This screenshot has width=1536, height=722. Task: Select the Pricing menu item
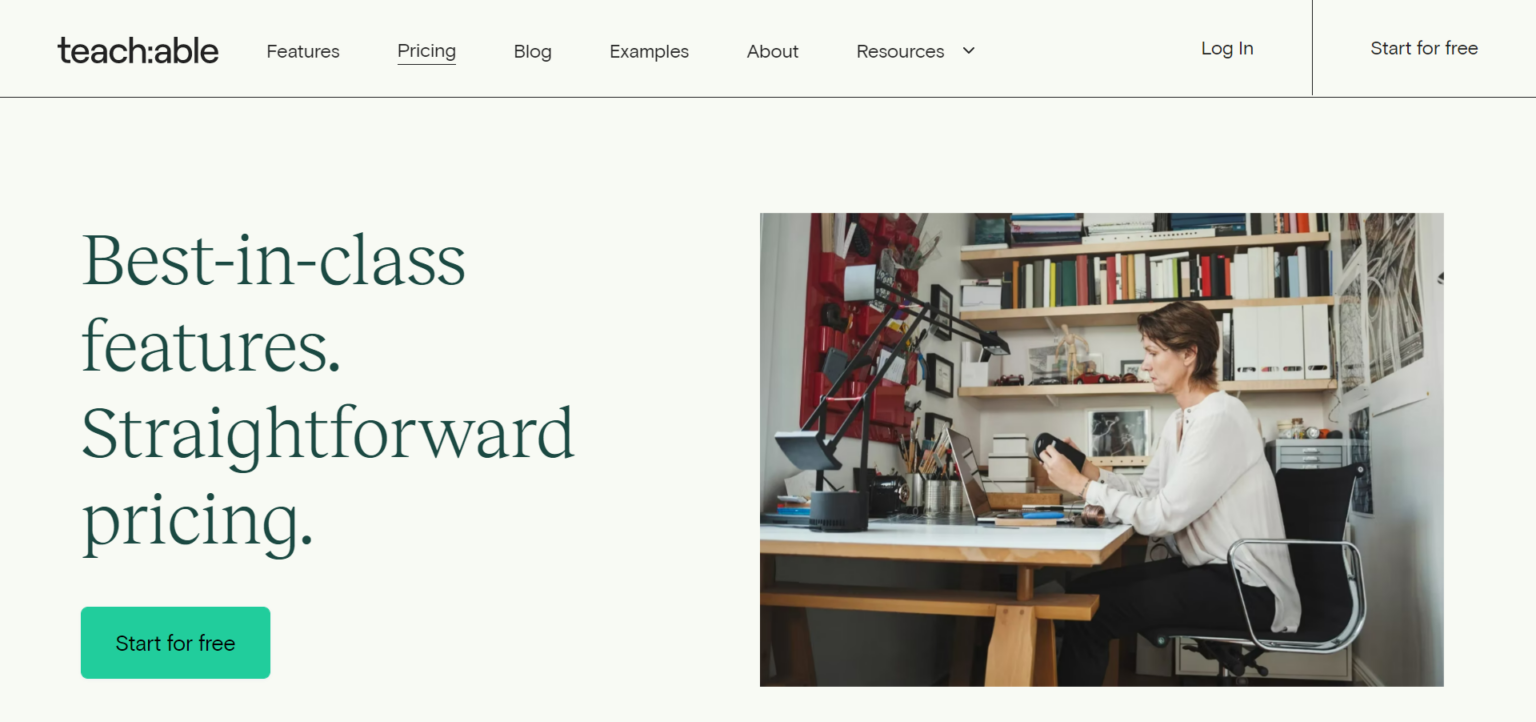tap(426, 51)
